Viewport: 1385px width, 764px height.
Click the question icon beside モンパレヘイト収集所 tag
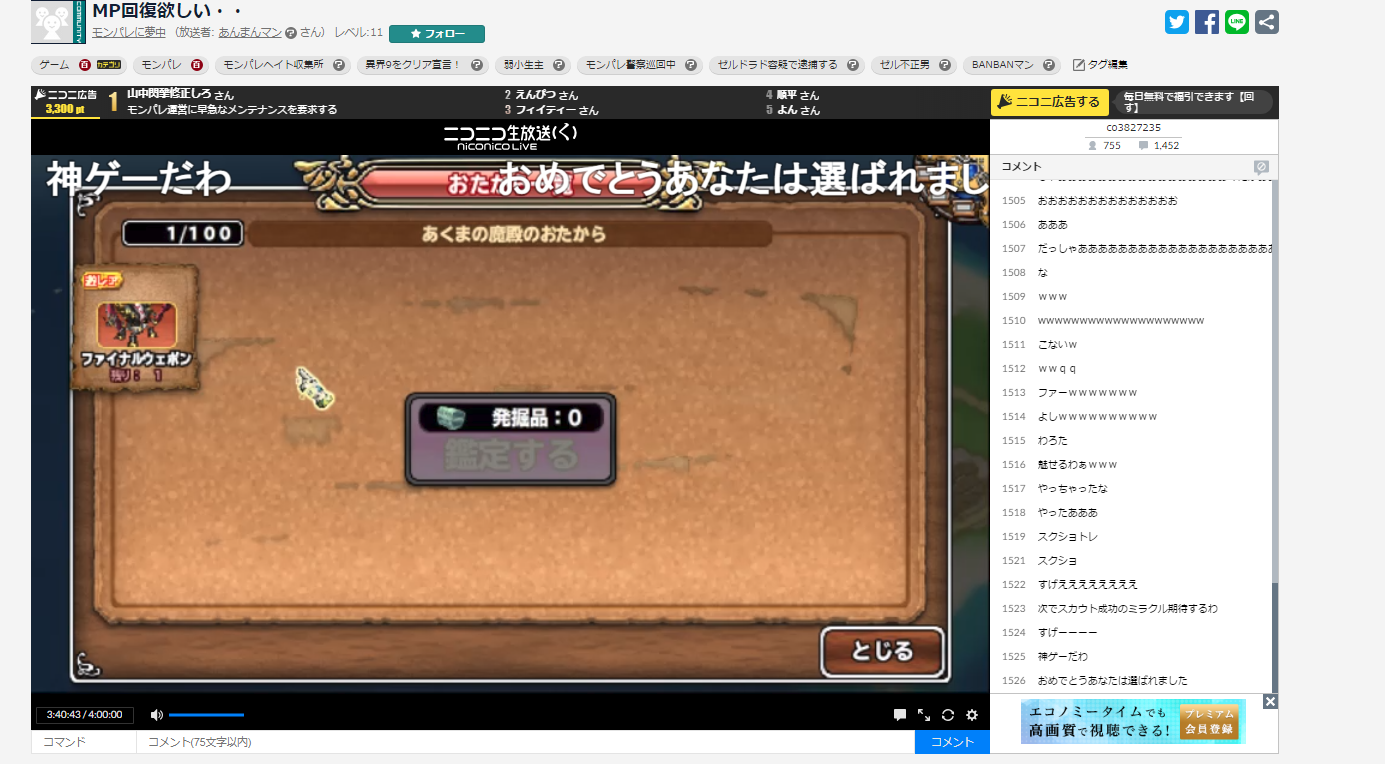pos(339,65)
